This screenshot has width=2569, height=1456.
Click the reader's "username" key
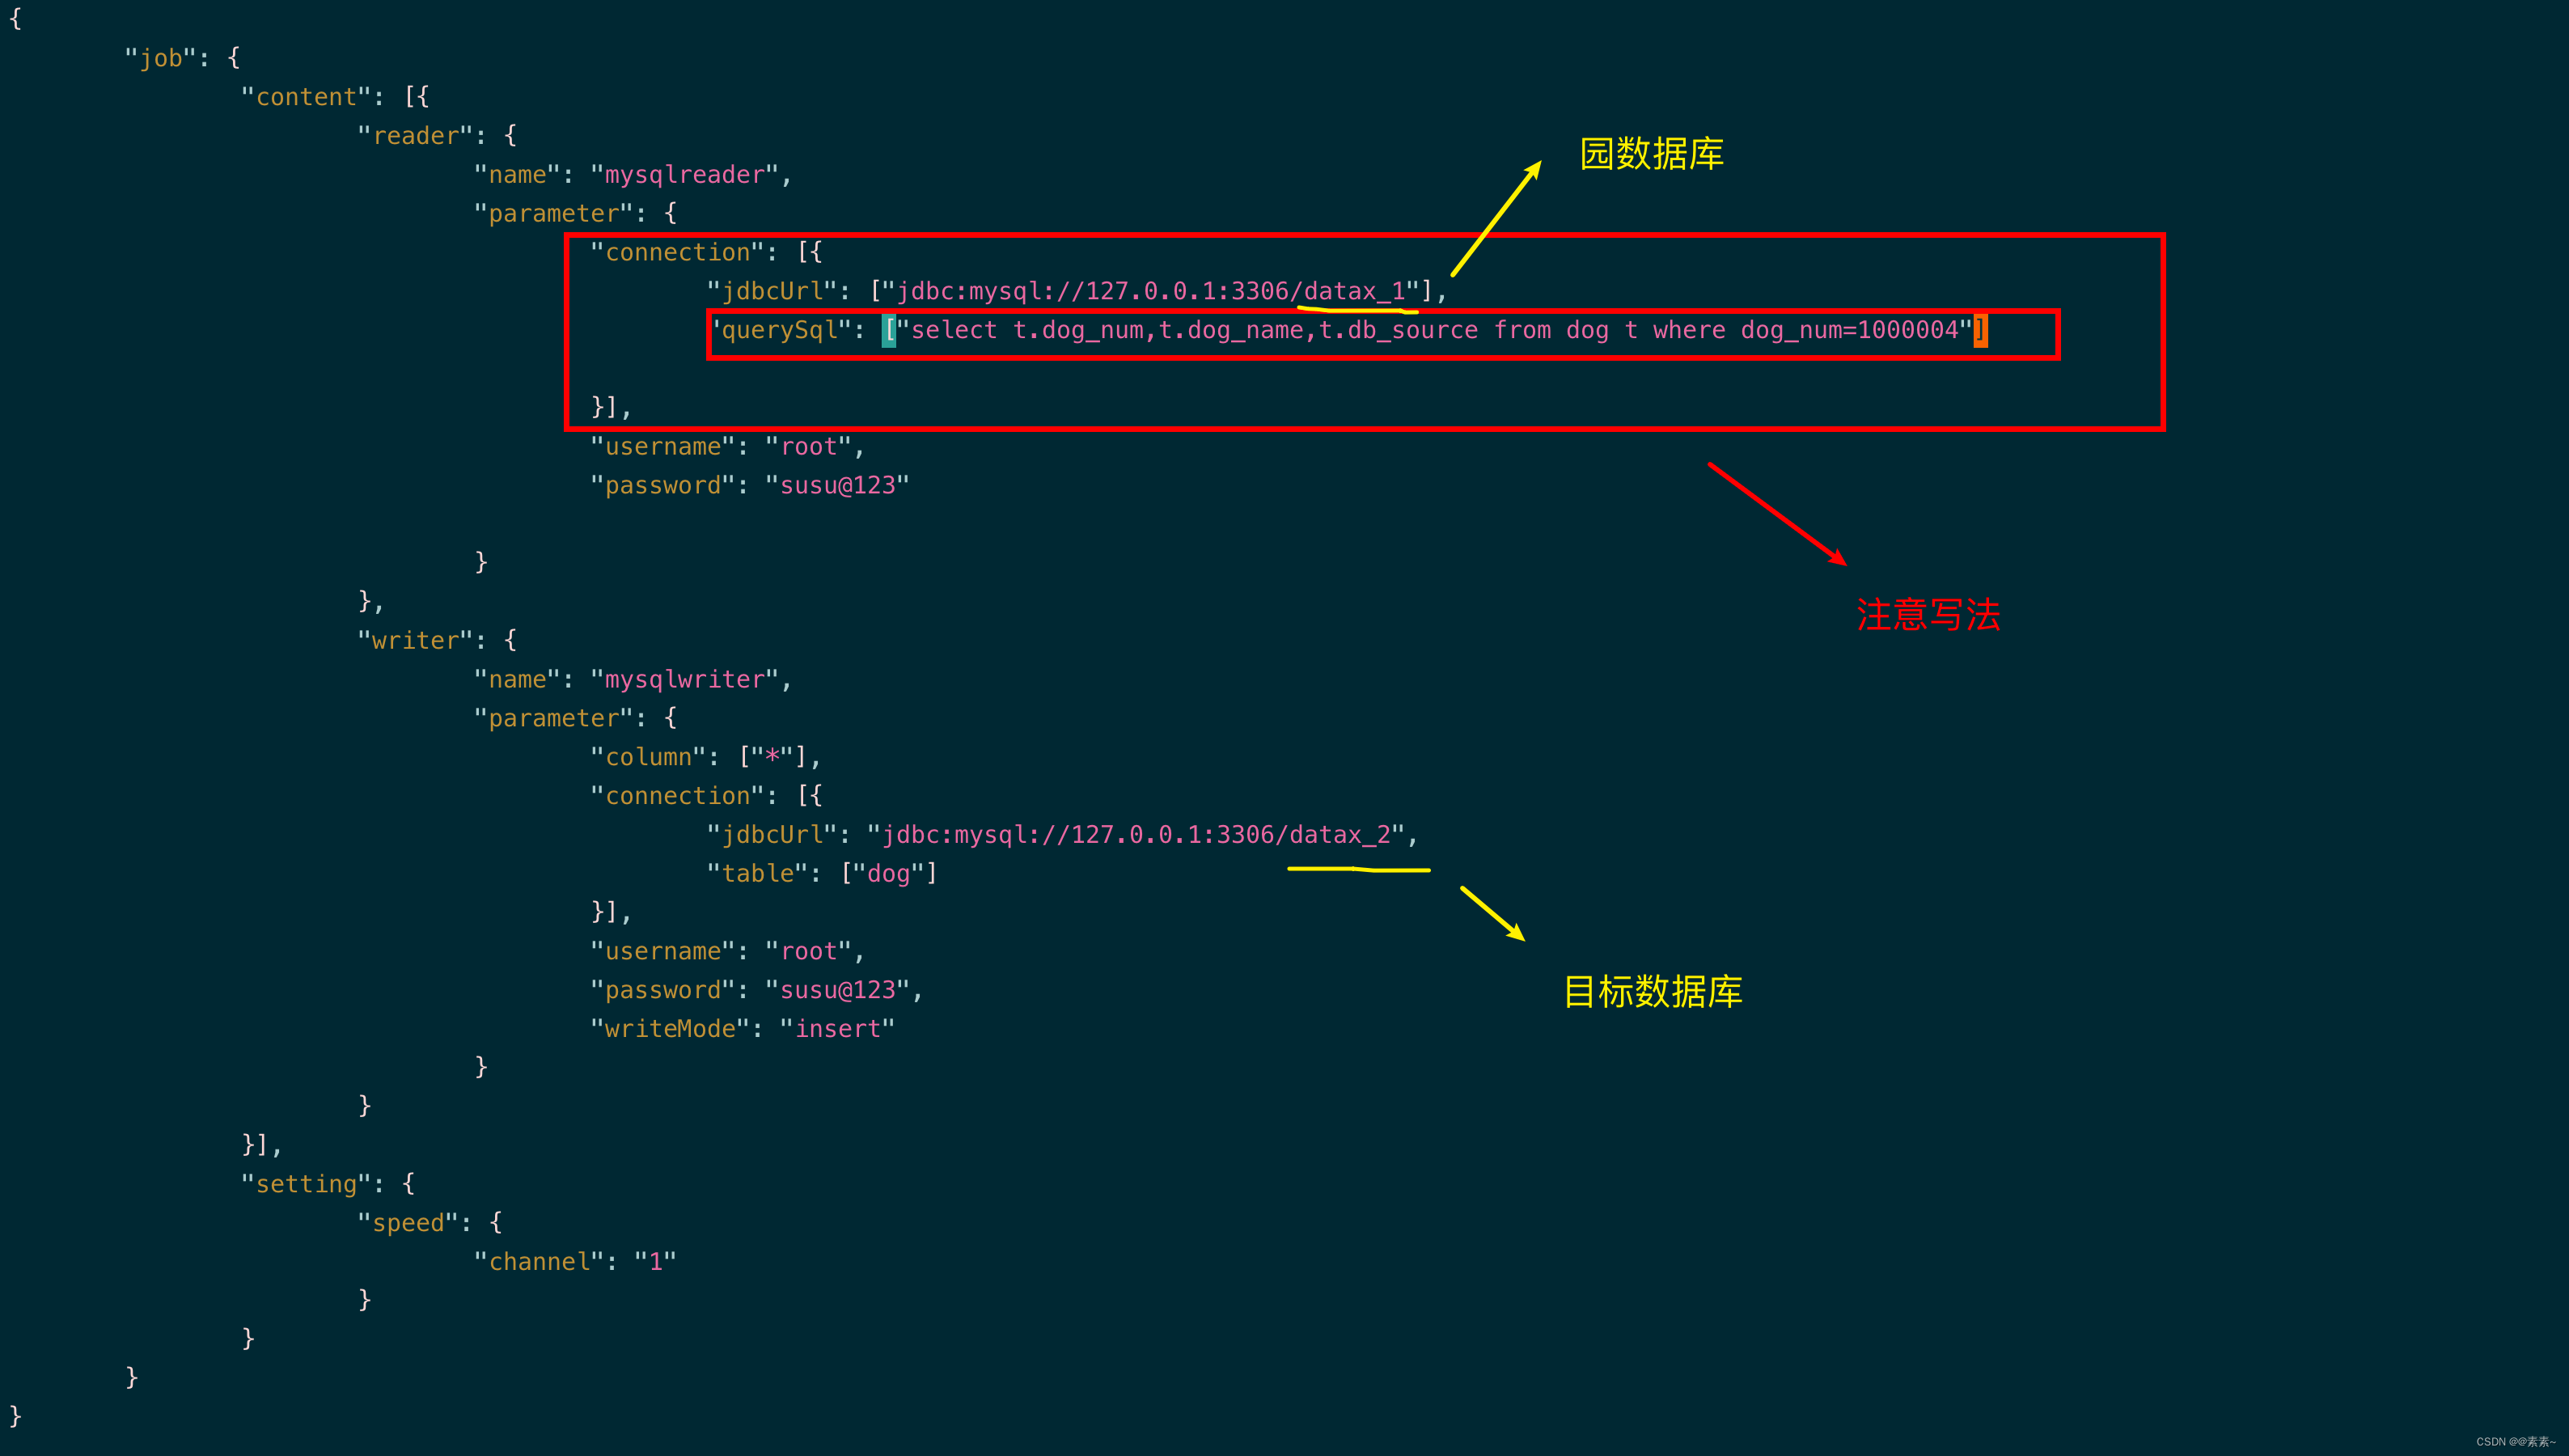pos(663,447)
